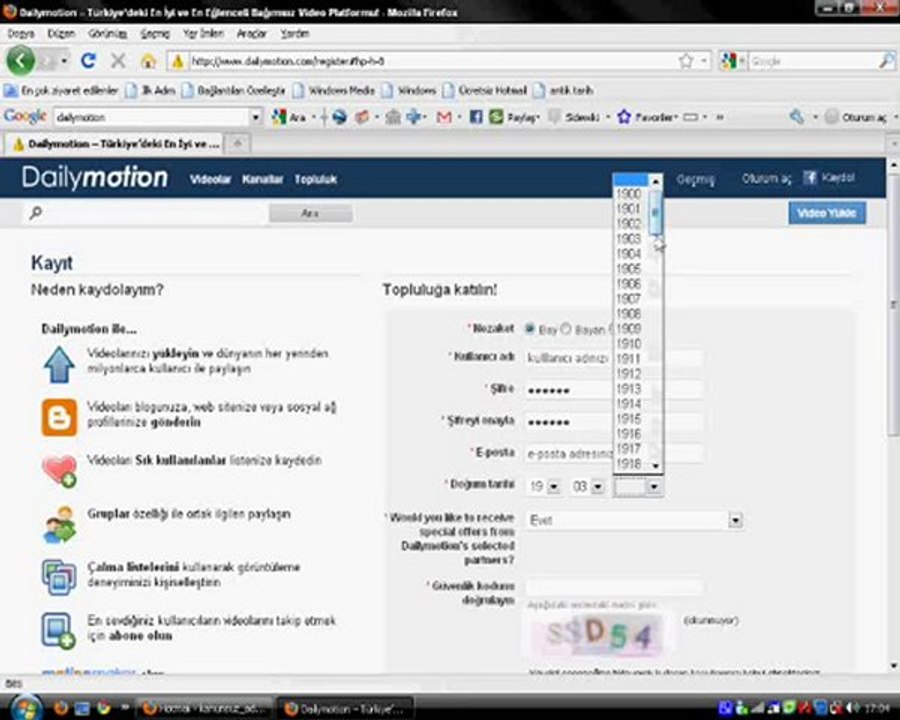Open the Google toolbar search box dropdown
The image size is (900, 720).
point(255,117)
